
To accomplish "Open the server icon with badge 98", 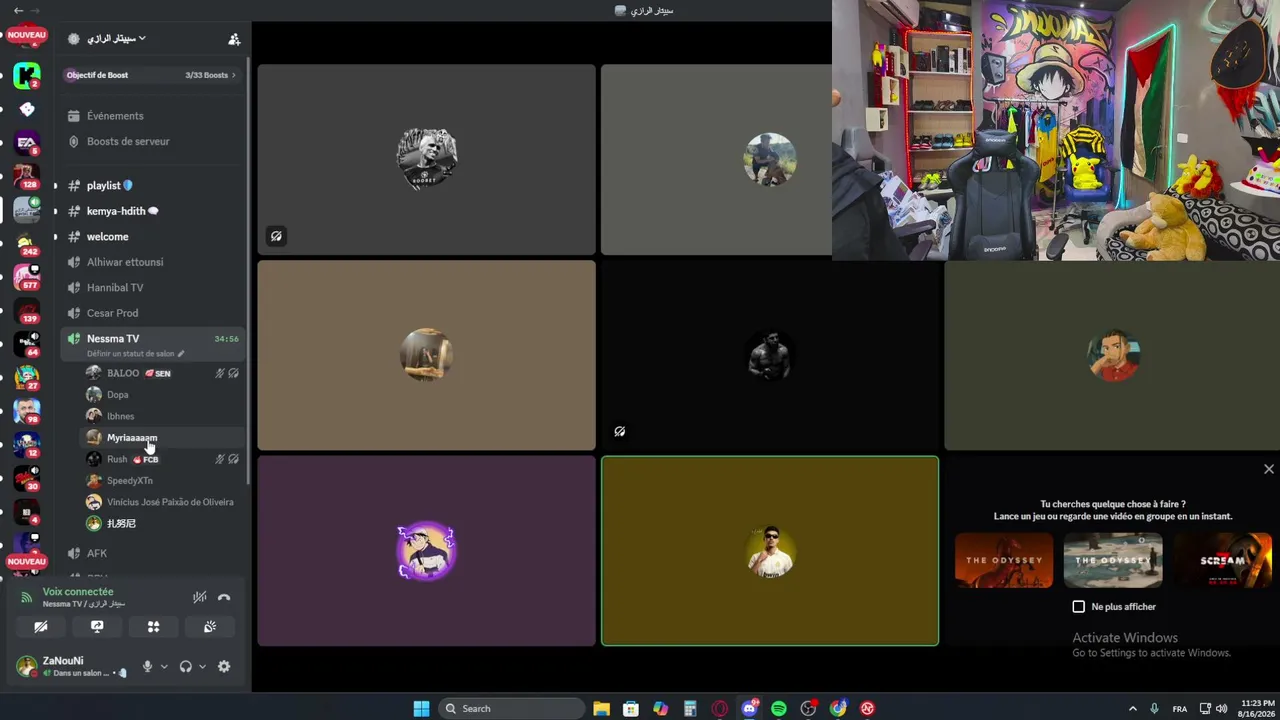I will click(27, 412).
